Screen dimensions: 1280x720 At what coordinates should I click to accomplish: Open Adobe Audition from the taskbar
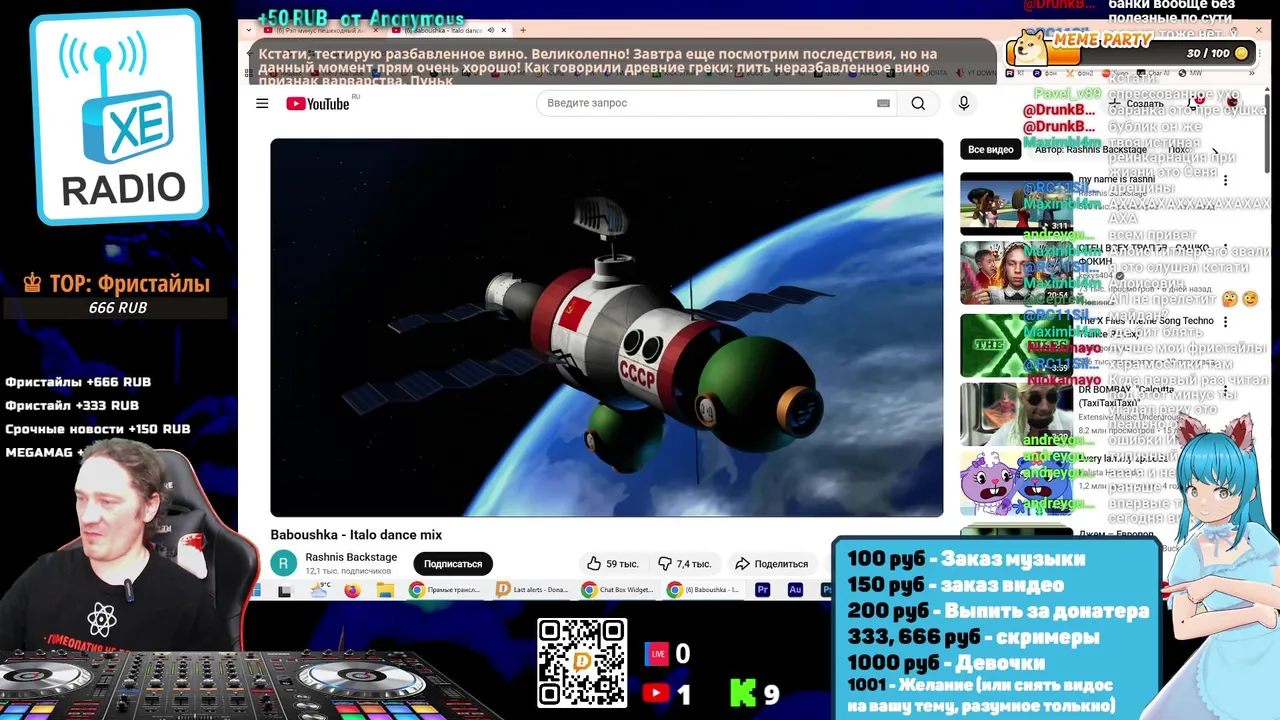tap(795, 590)
